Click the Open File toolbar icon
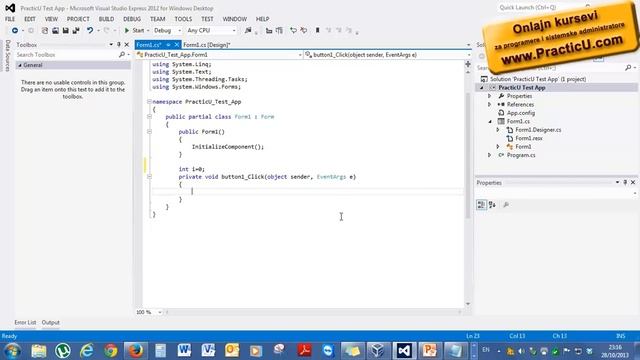Viewport: 640px width, 360px height. [x=55, y=31]
